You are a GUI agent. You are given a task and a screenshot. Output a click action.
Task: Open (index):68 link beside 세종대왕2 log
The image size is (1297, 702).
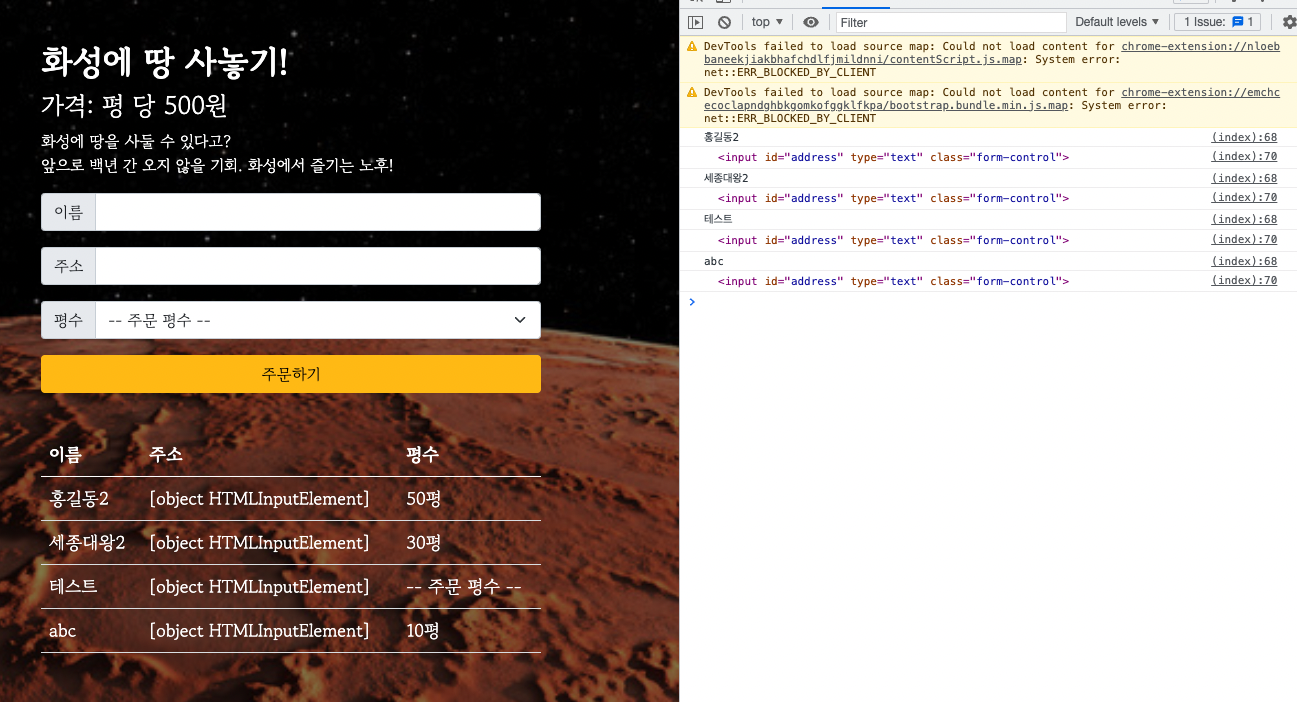point(1244,178)
